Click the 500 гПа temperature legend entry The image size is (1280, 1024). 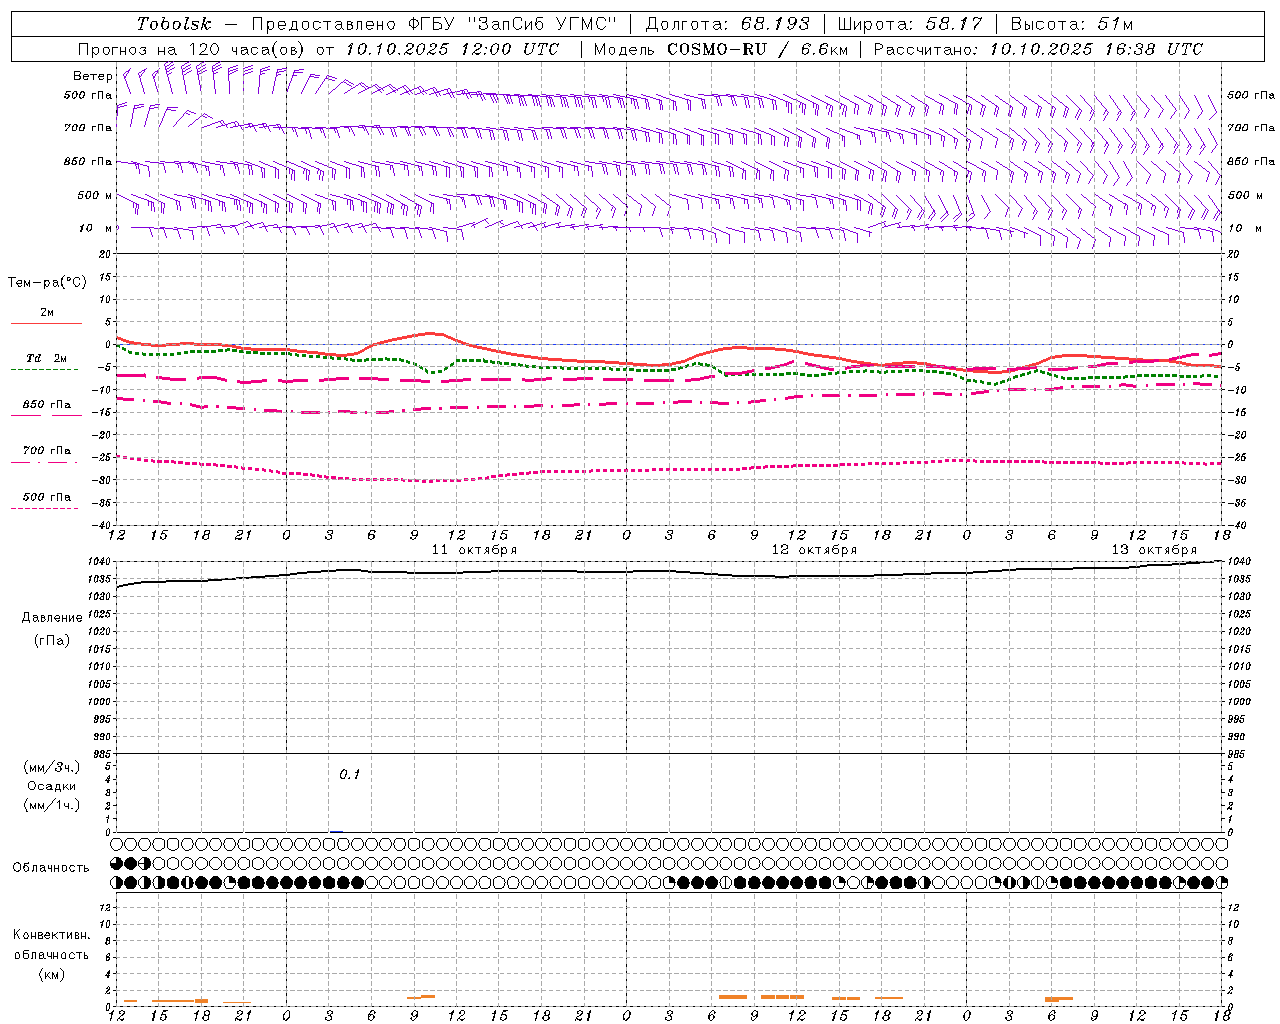tap(46, 497)
